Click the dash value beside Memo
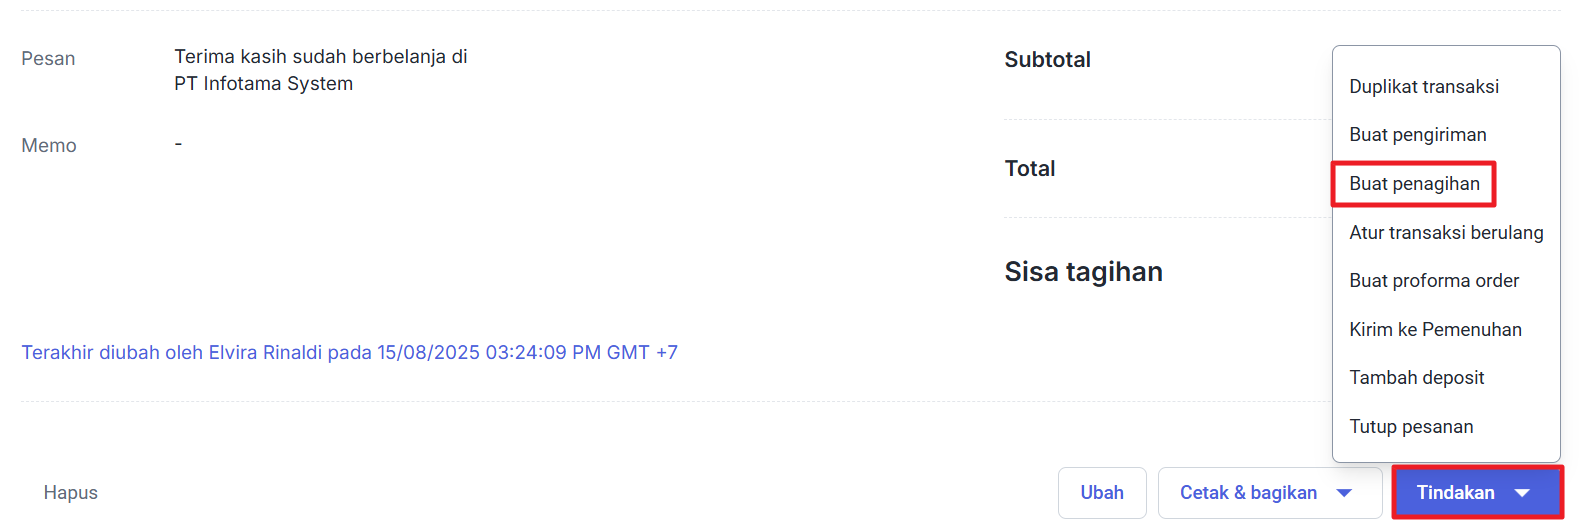The height and width of the screenshot is (529, 1579). pyautogui.click(x=178, y=144)
